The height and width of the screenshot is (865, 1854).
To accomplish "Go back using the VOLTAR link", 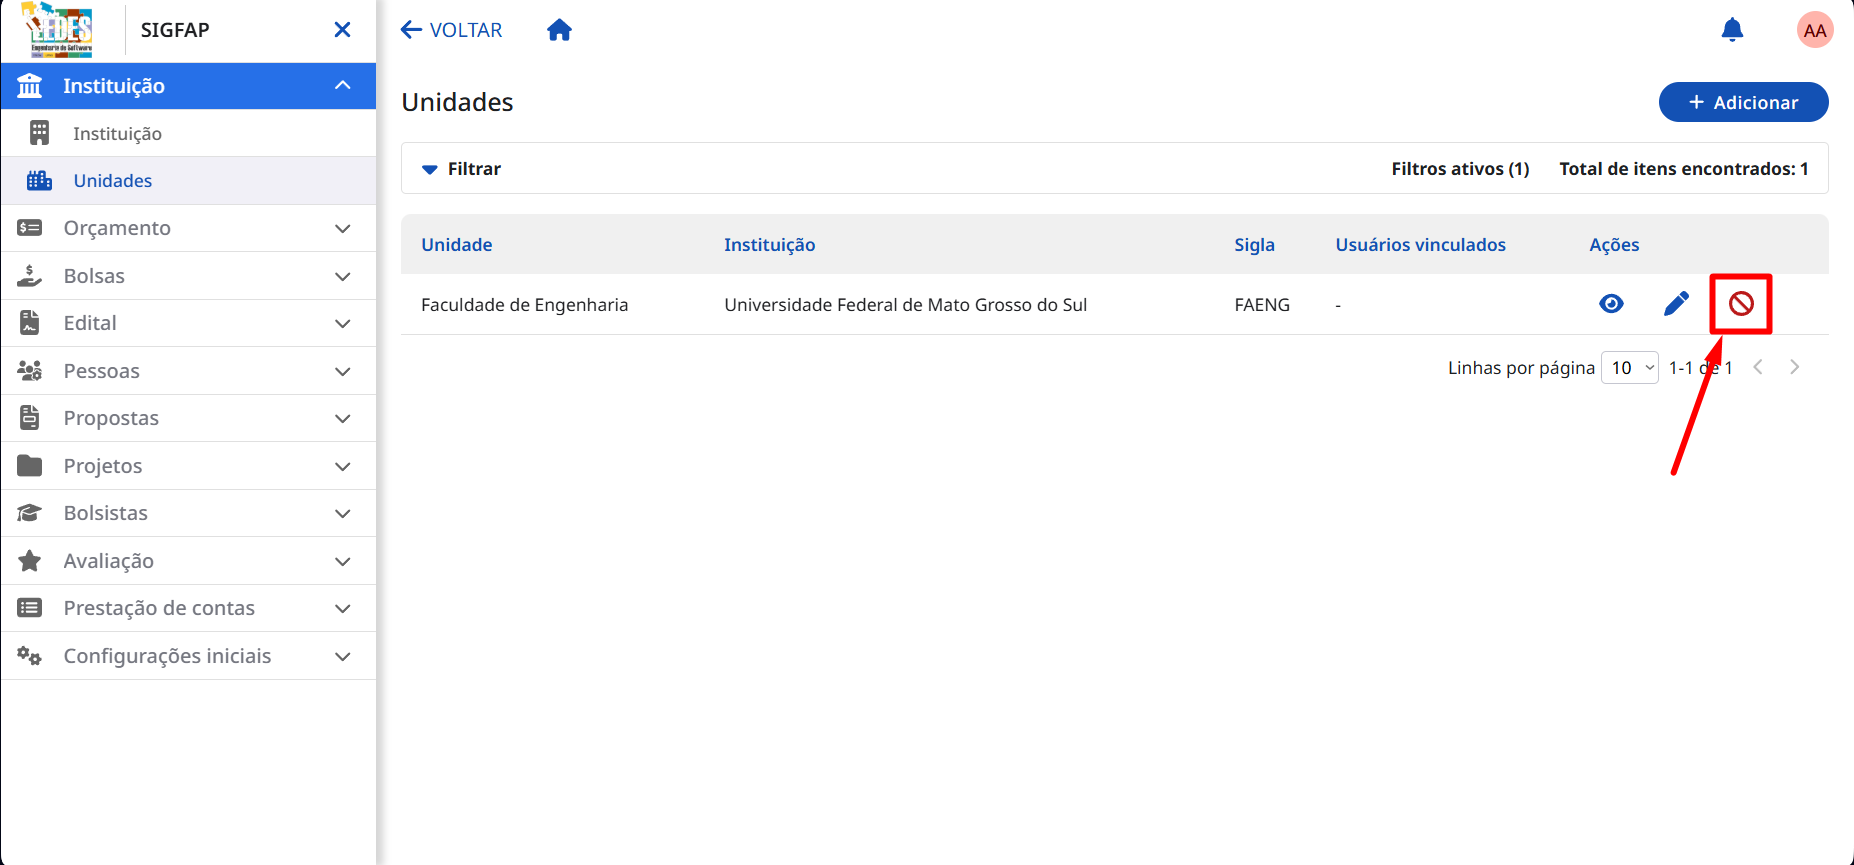I will [x=451, y=30].
